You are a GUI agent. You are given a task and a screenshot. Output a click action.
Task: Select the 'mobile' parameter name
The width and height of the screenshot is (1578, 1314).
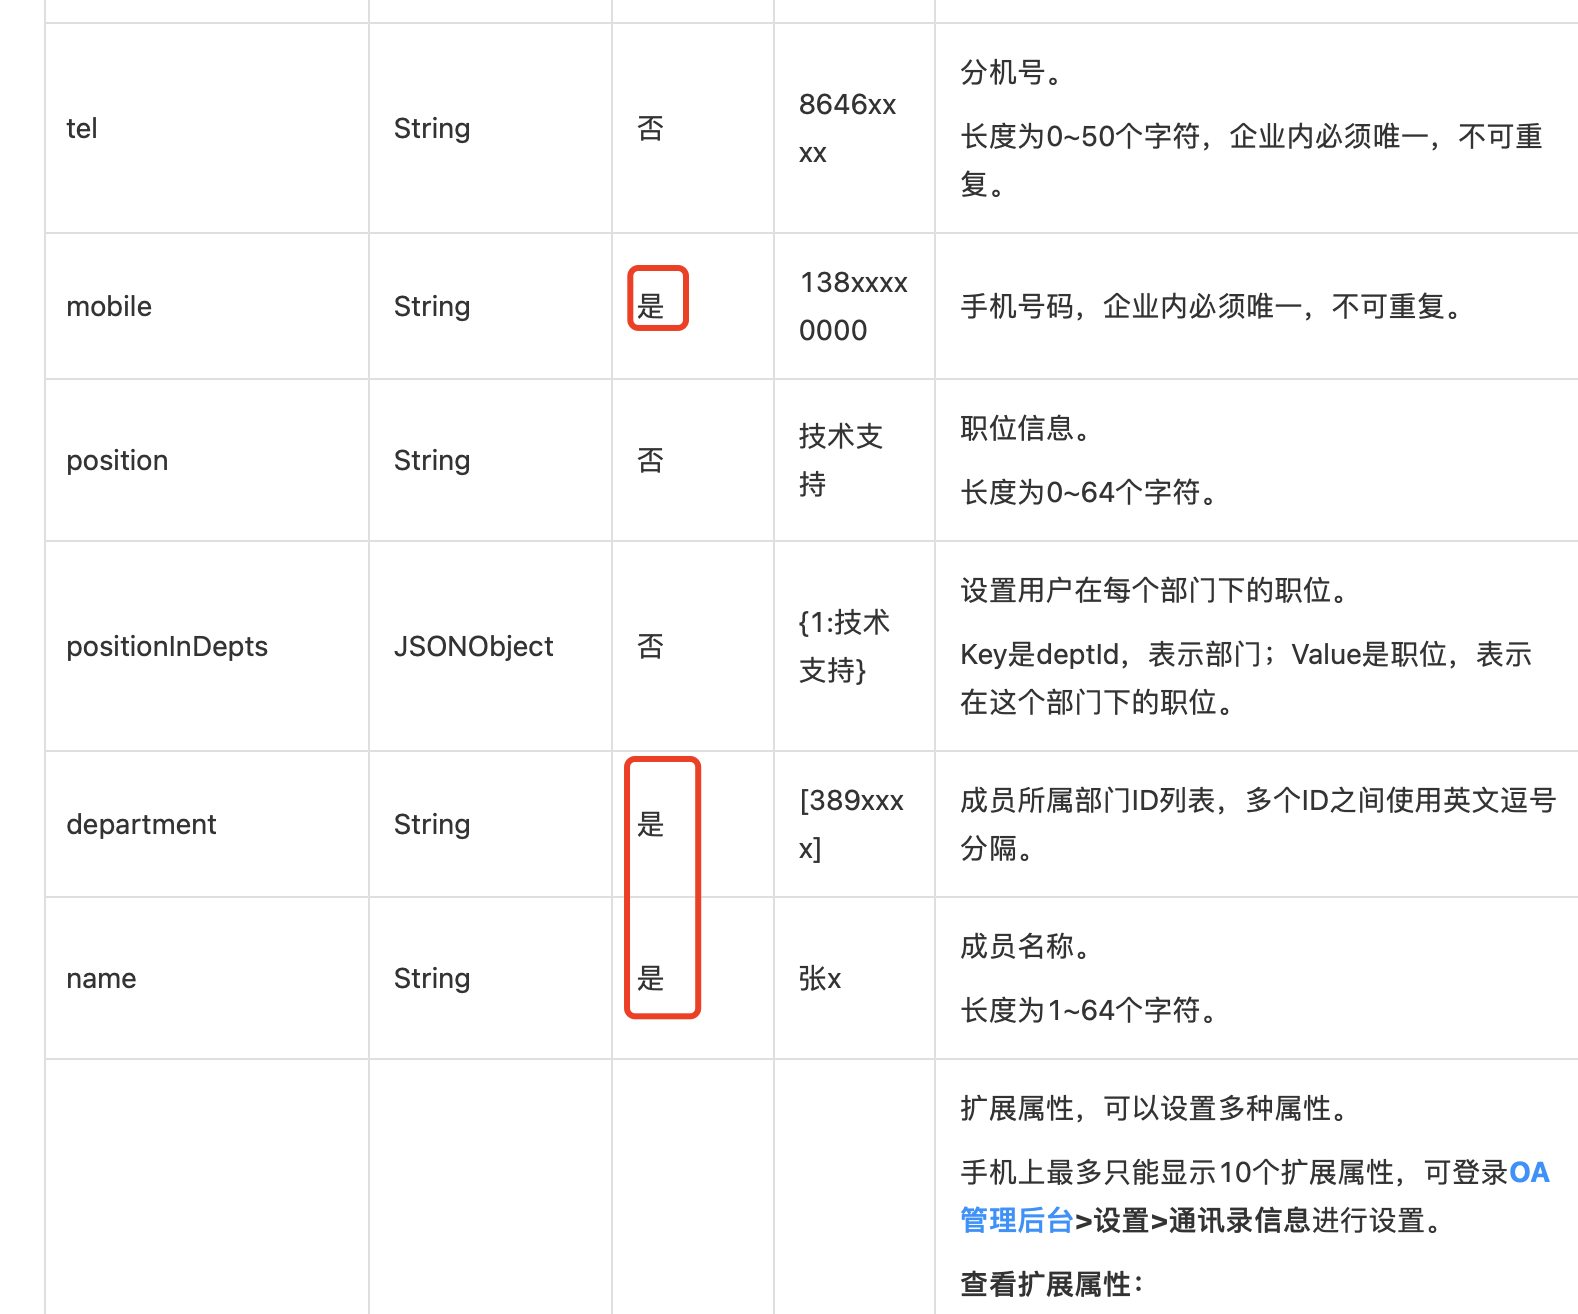tap(109, 307)
